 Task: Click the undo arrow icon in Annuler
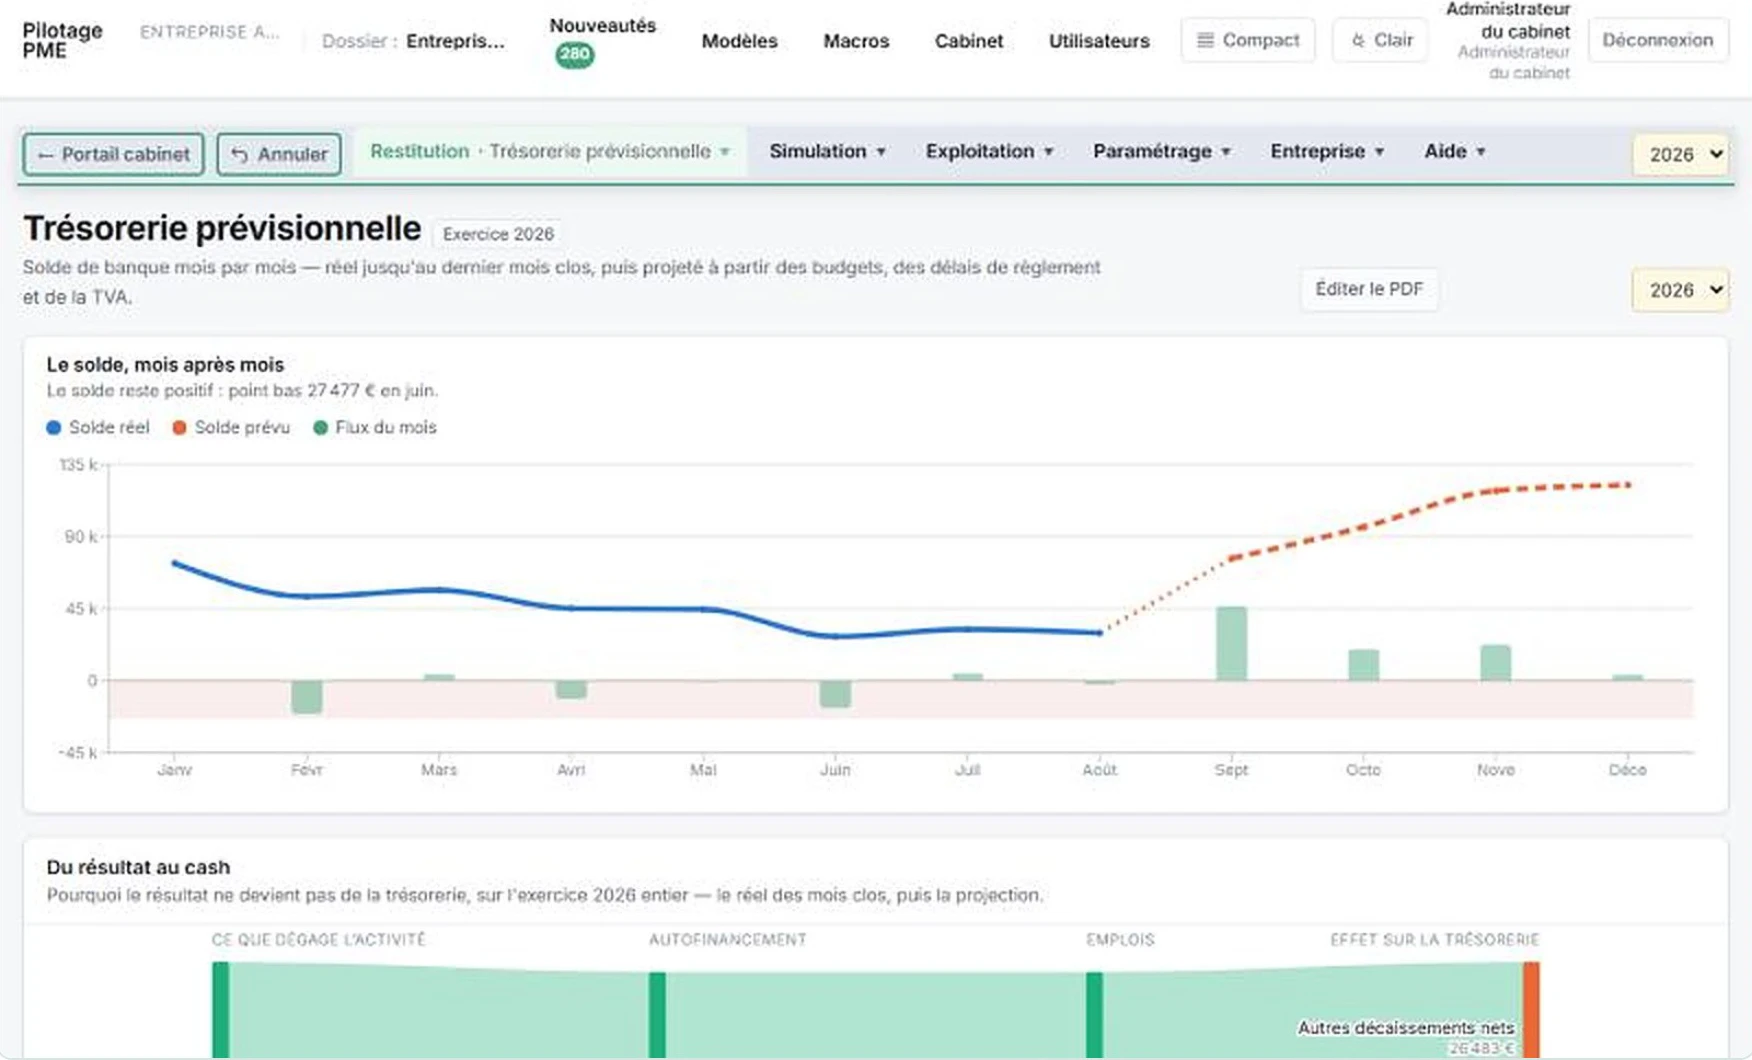click(x=239, y=155)
